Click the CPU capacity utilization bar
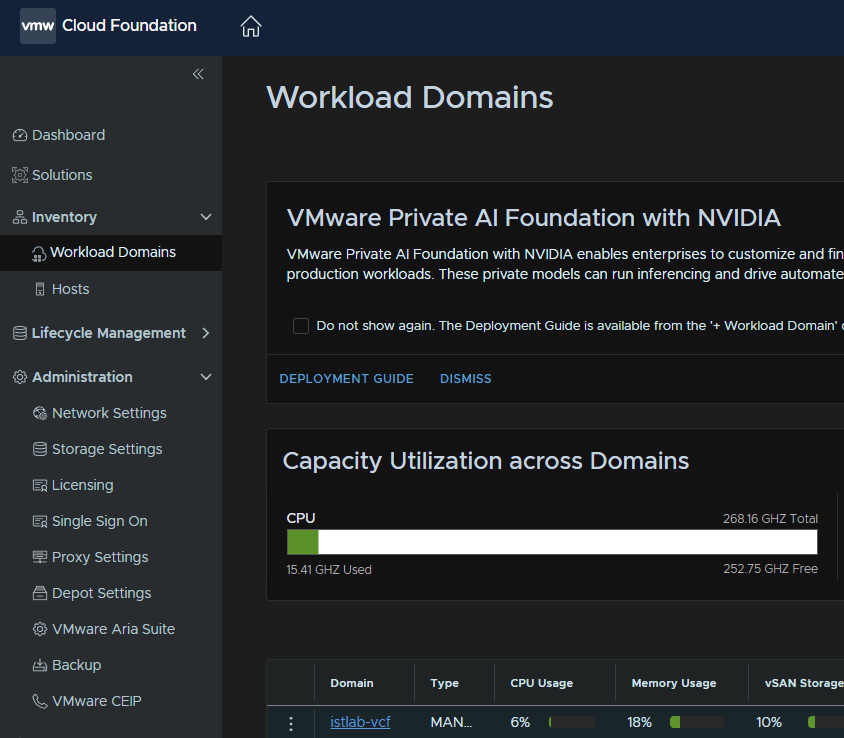844x738 pixels. pyautogui.click(x=552, y=542)
